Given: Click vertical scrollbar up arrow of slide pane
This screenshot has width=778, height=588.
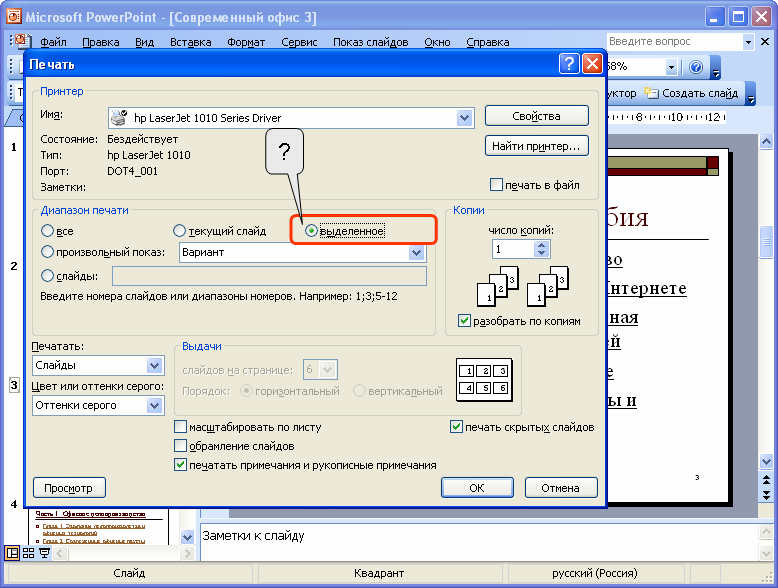Looking at the screenshot, I should (766, 142).
